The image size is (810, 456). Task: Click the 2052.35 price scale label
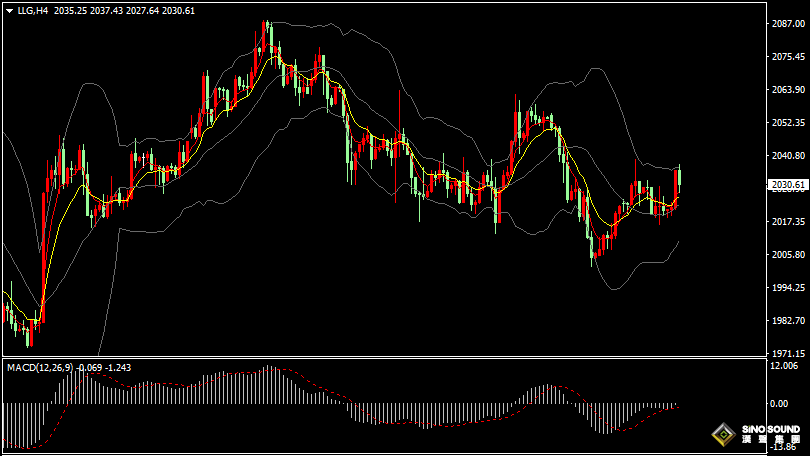coord(789,123)
